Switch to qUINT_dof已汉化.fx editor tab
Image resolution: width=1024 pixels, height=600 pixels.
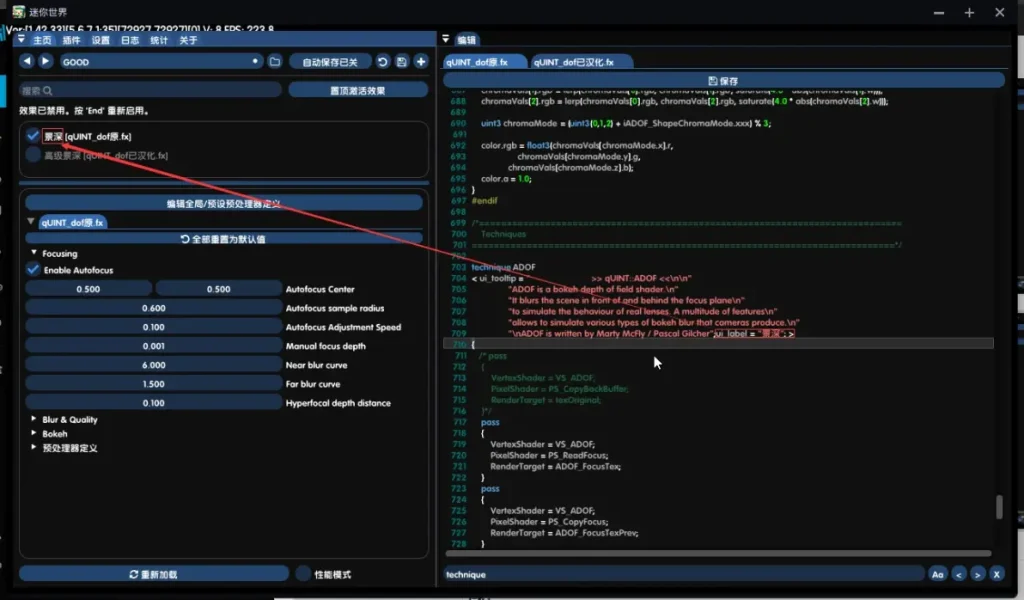point(580,62)
